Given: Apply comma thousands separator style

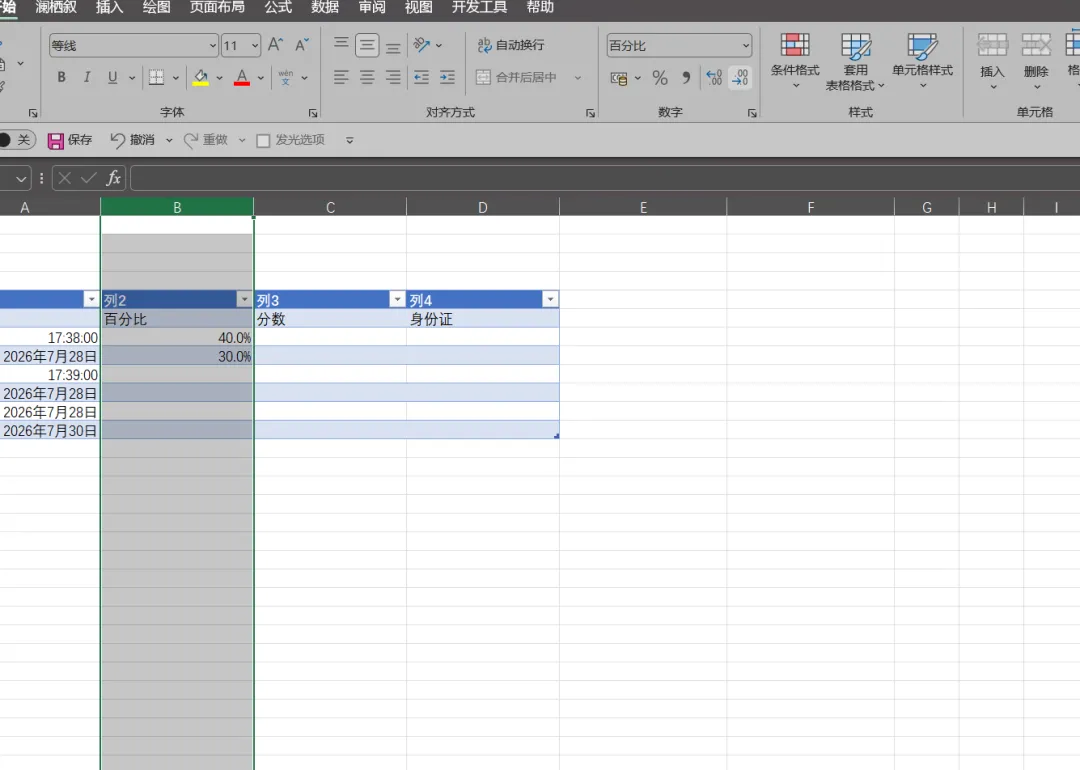Looking at the screenshot, I should point(686,78).
